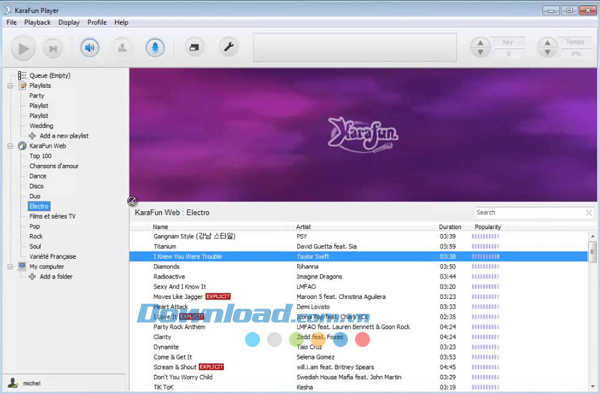Select song Moves Like Jagger

point(359,297)
